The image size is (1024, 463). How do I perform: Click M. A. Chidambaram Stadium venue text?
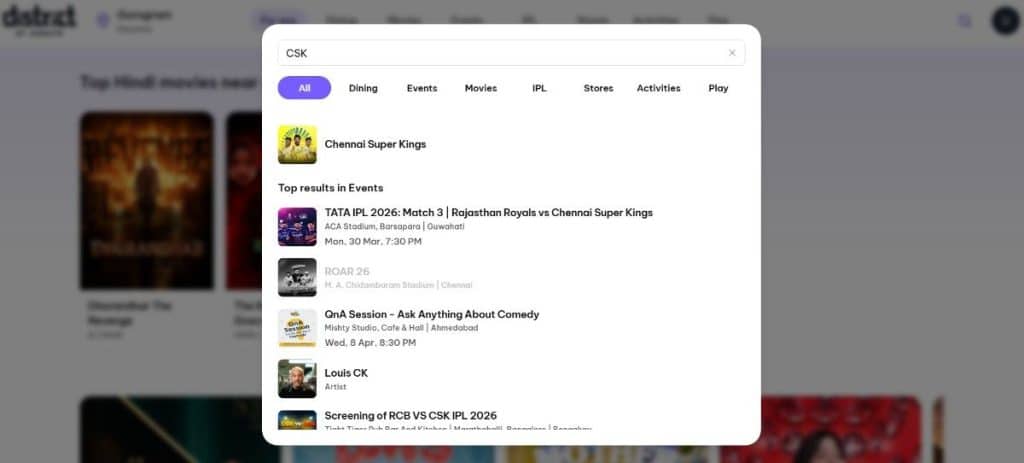tap(398, 285)
